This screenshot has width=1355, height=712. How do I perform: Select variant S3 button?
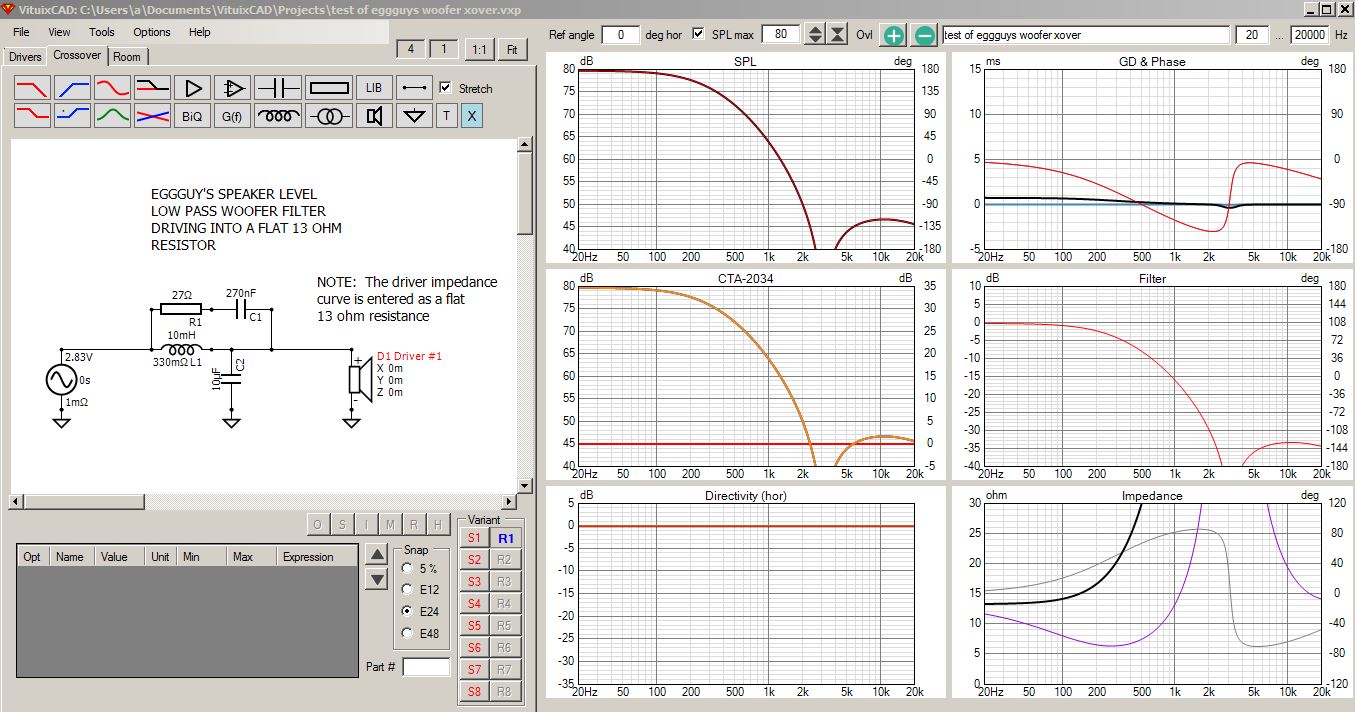coord(474,582)
